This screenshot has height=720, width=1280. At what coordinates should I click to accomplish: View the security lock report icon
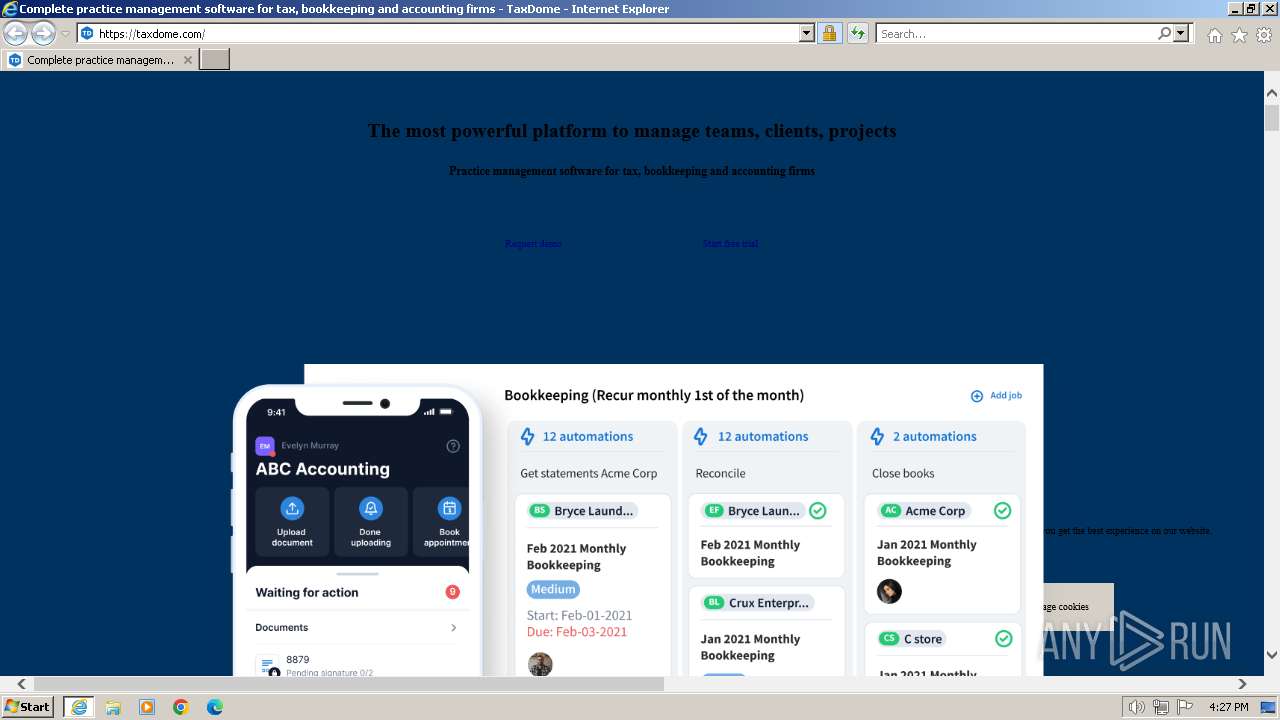[829, 33]
